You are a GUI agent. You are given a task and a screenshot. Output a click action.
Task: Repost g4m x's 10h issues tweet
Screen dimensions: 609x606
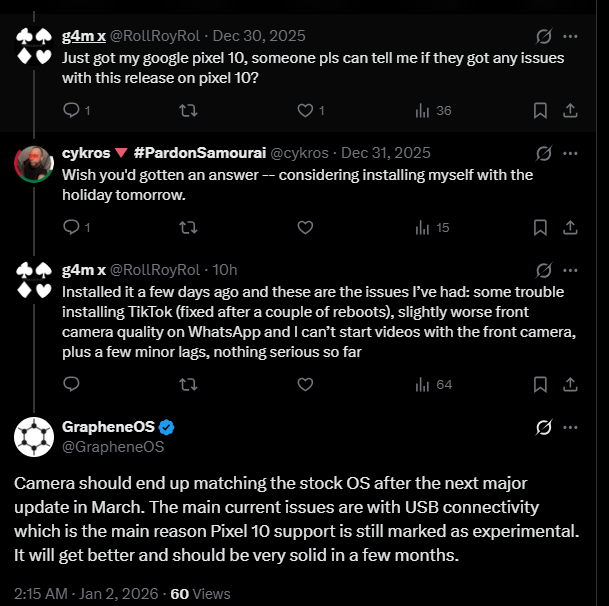(x=187, y=384)
